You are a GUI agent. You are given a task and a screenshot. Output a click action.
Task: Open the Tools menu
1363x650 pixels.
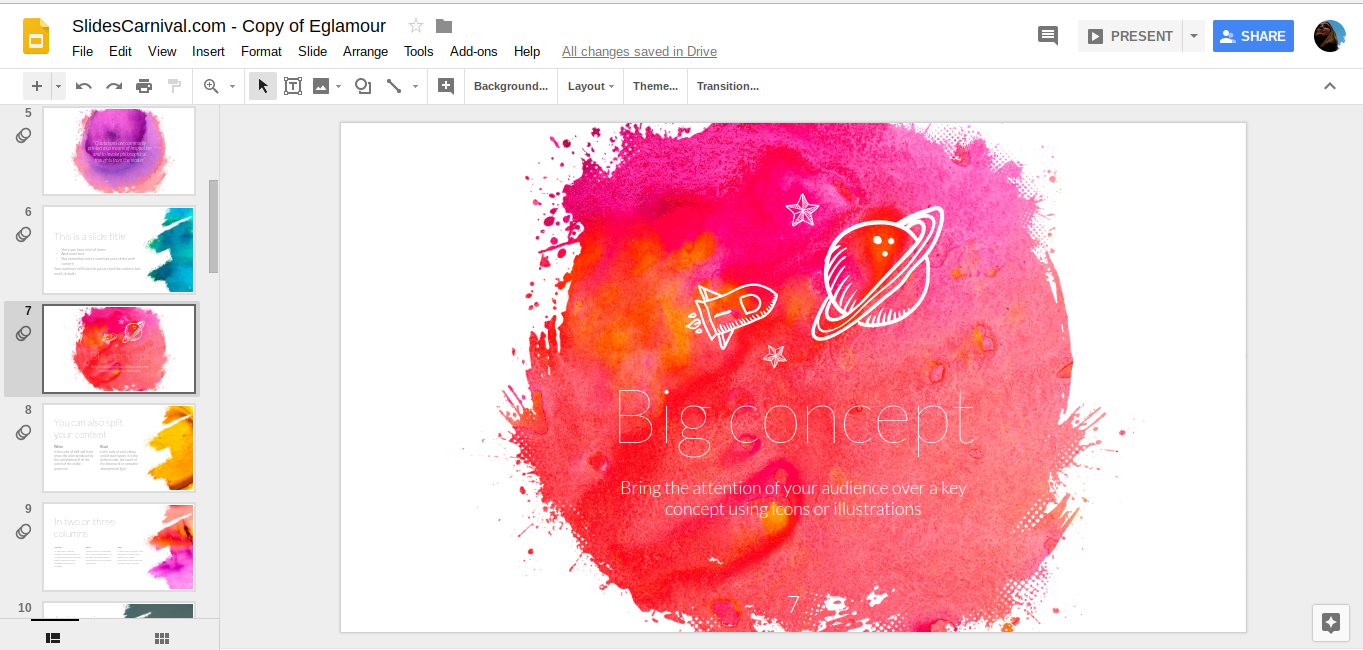tap(419, 51)
